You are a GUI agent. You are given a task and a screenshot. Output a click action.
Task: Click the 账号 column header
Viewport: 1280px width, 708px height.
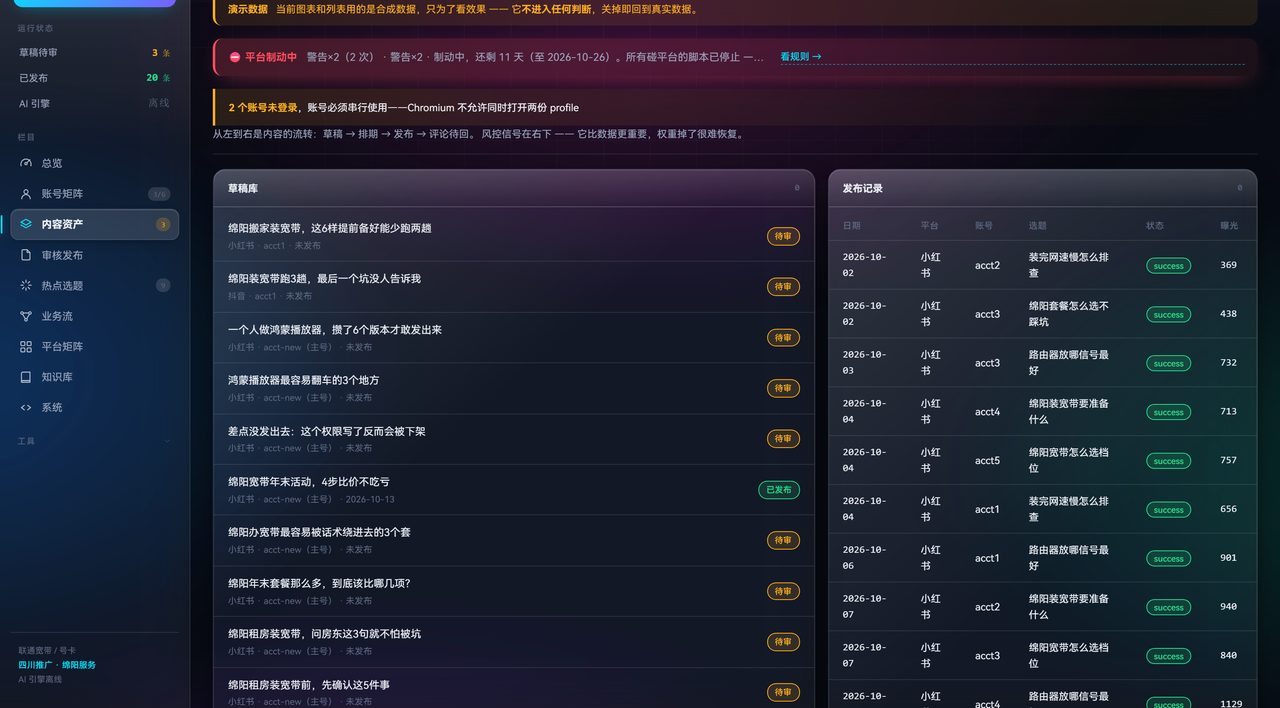[984, 226]
